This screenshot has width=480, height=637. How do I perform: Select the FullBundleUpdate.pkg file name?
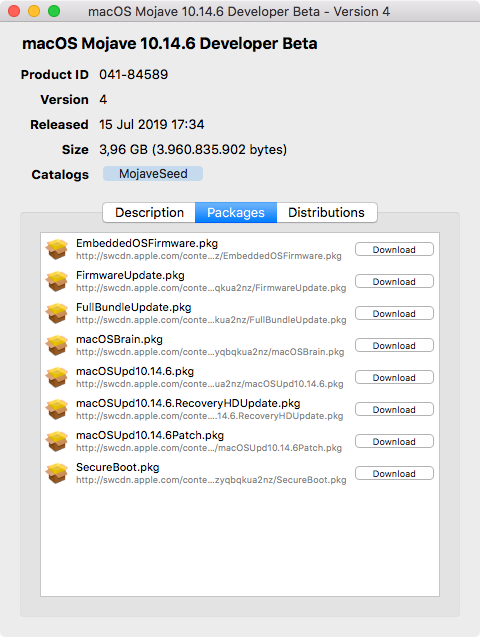pos(134,308)
